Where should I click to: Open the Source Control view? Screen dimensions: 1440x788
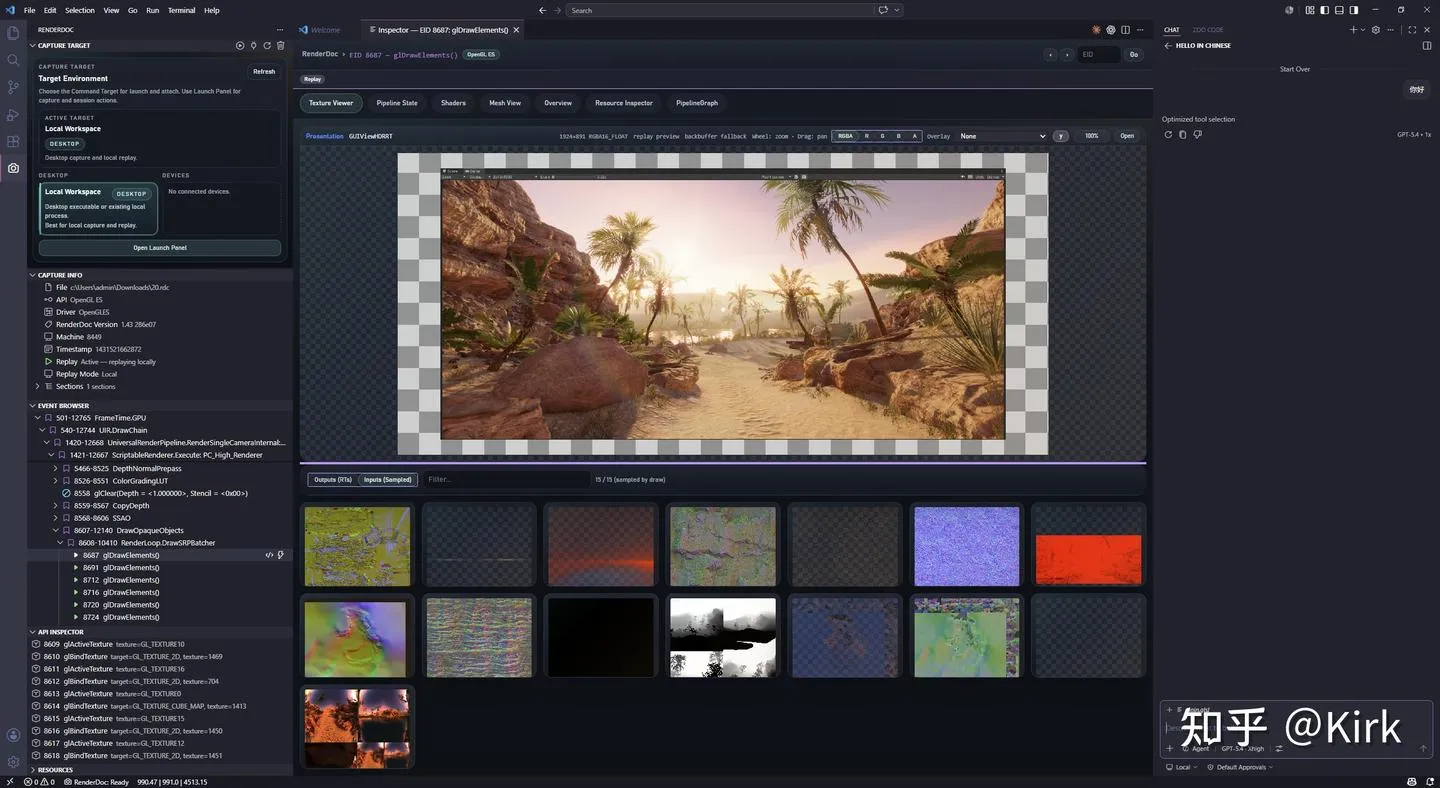point(13,87)
